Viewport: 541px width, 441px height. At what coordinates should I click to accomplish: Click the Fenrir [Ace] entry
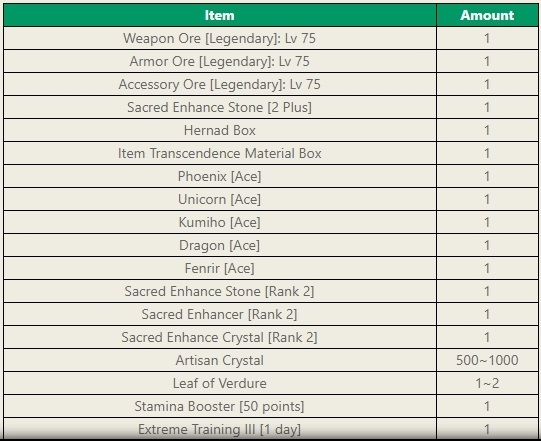click(x=220, y=268)
